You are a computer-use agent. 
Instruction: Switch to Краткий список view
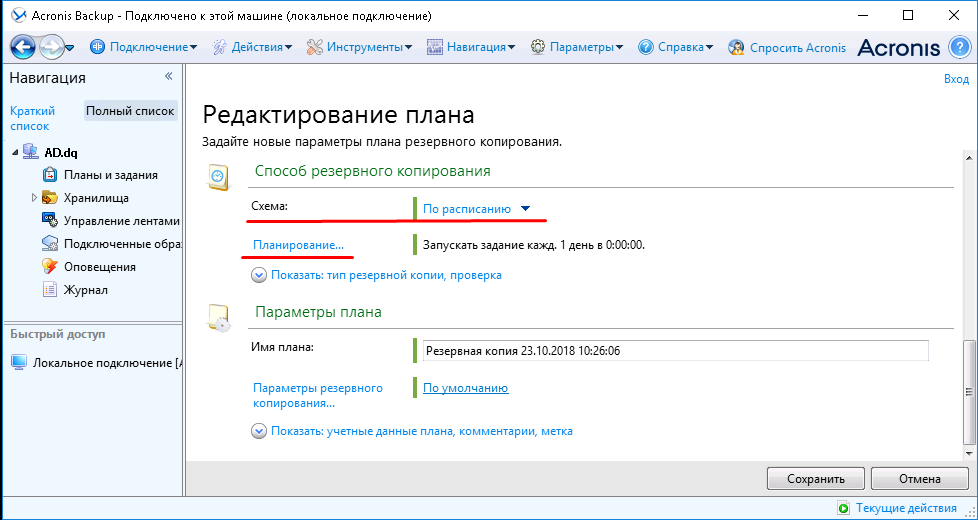tap(32, 118)
